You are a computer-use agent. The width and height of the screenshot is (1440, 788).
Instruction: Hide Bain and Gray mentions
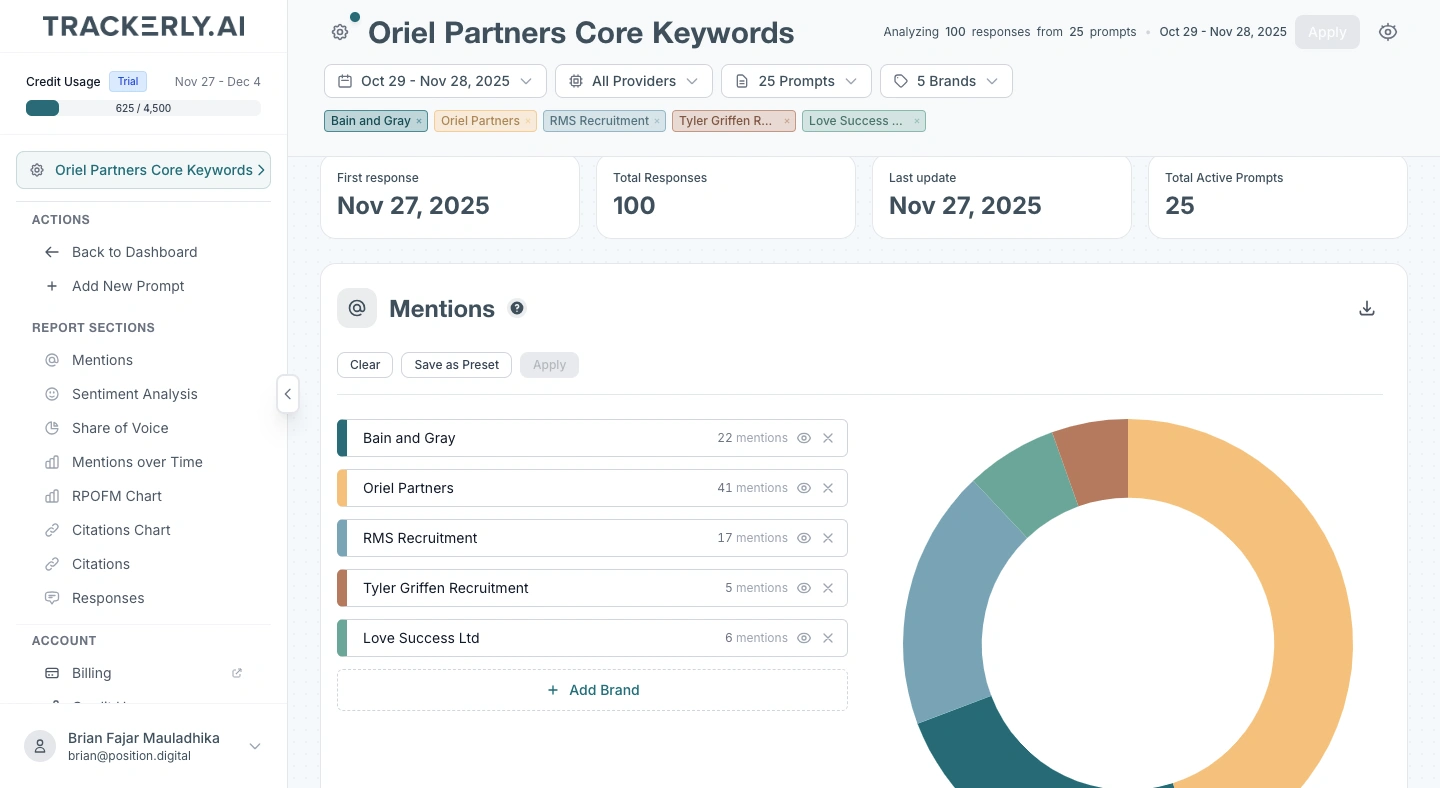[x=803, y=438]
